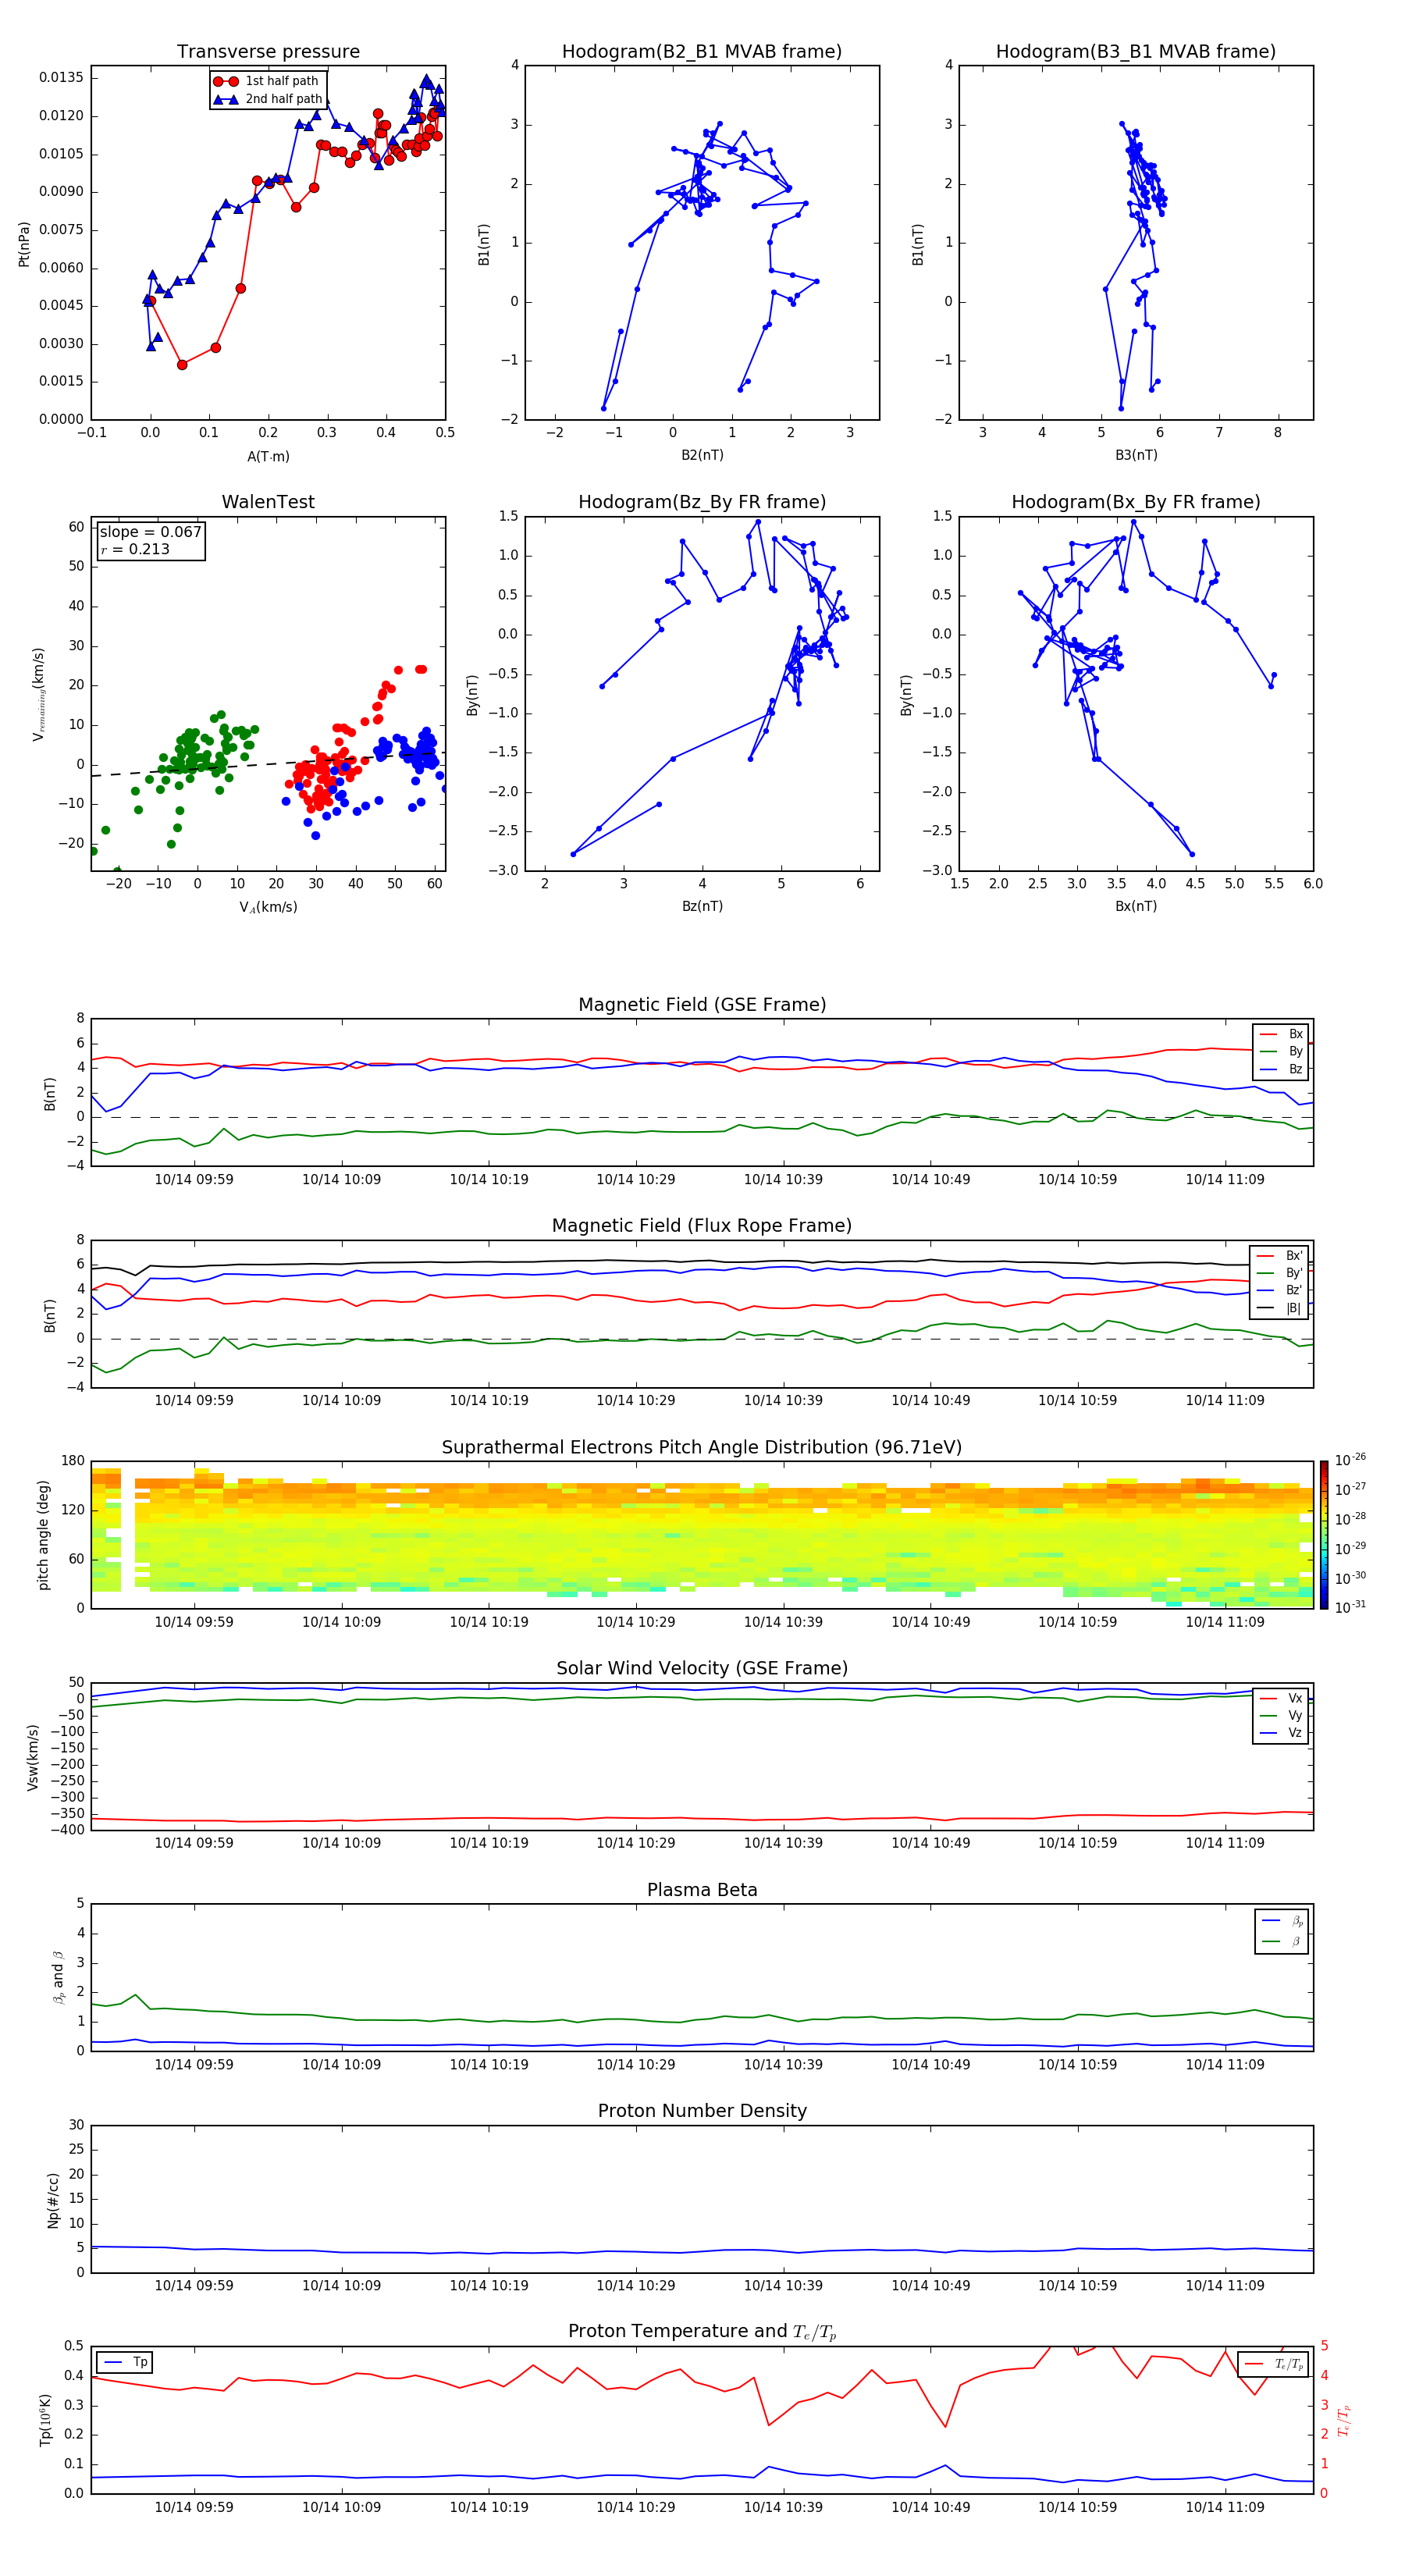Click the "Bx'" legend entry in Flux Rope frame

pyautogui.click(x=1280, y=1256)
